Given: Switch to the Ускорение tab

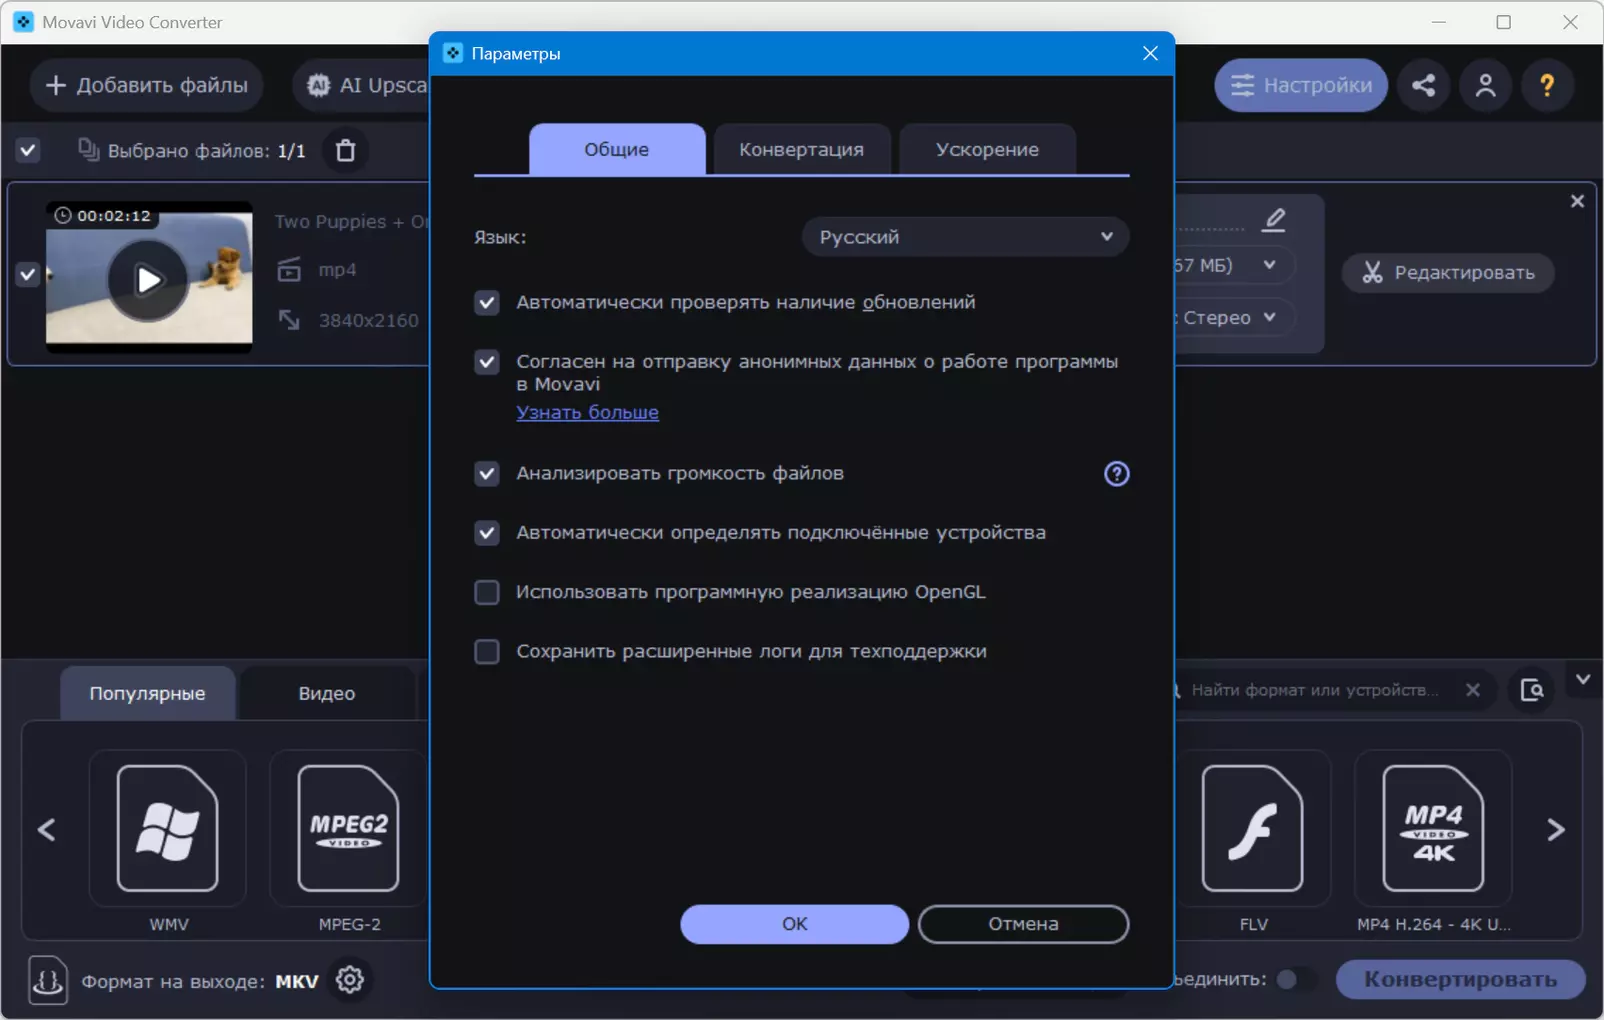Looking at the screenshot, I should coord(988,150).
